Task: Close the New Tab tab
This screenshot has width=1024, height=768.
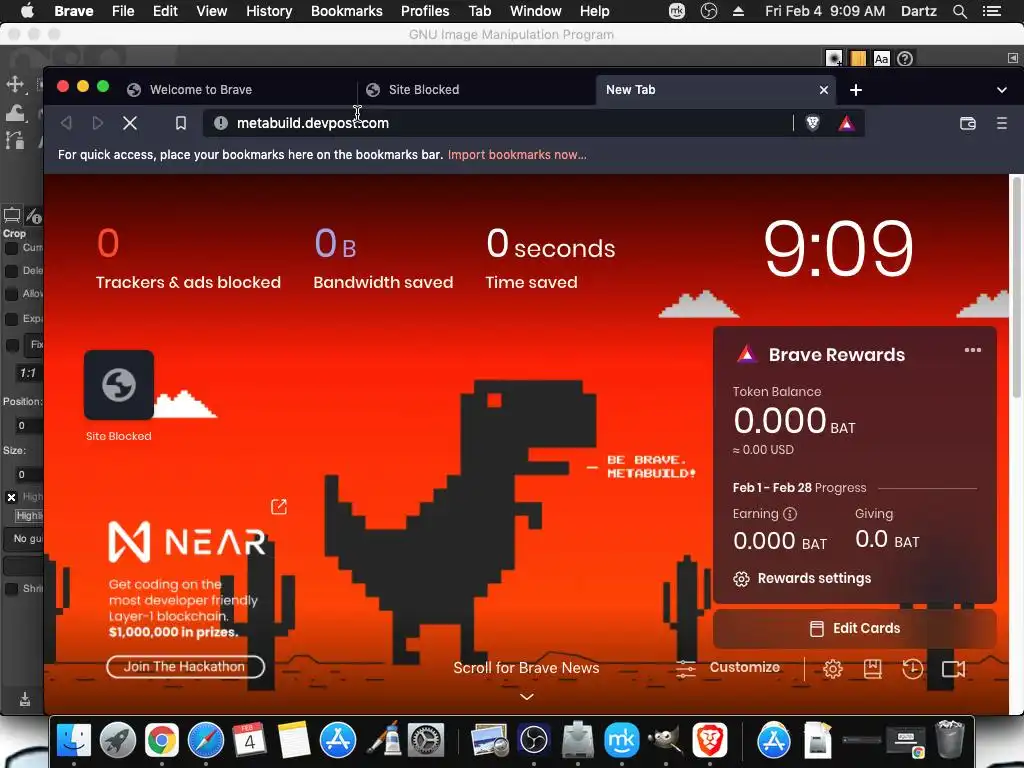Action: (x=824, y=90)
